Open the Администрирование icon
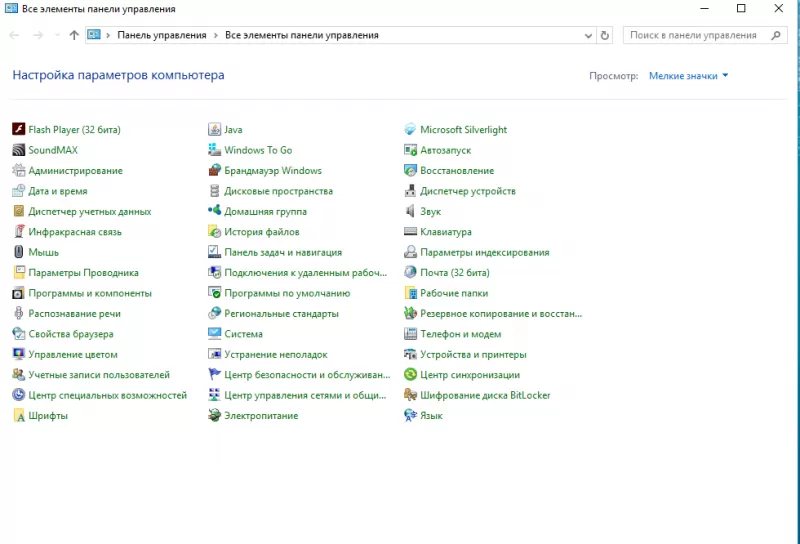Image resolution: width=800 pixels, height=544 pixels. point(18,170)
